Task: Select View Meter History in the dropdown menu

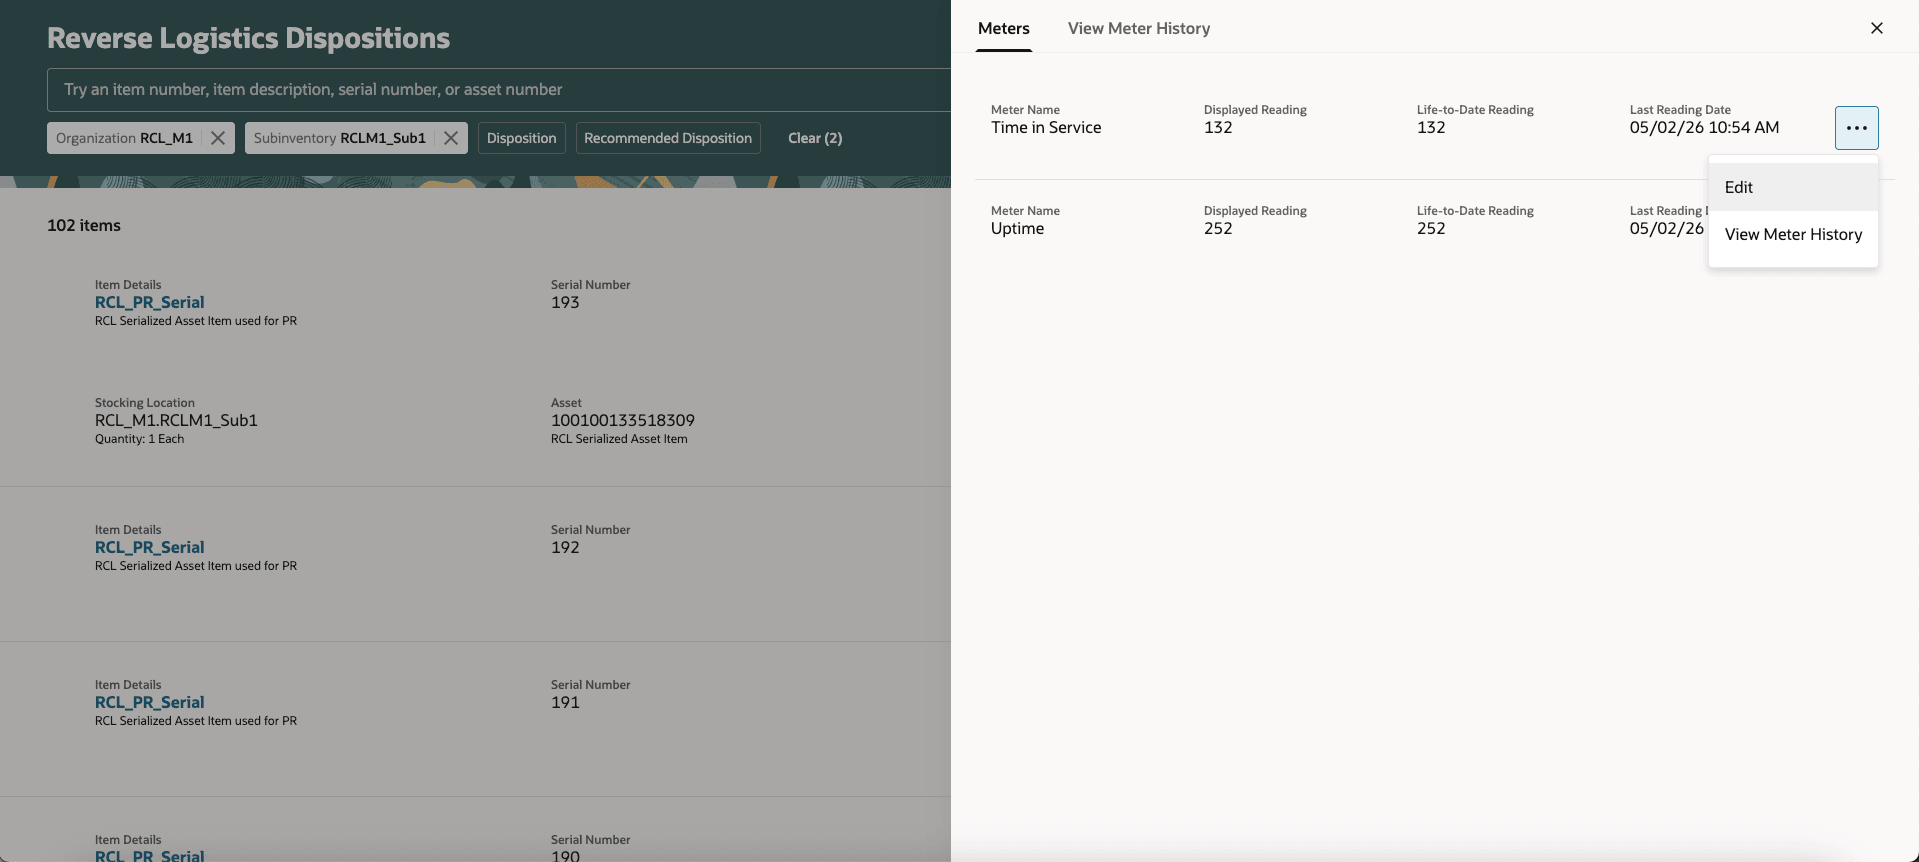Action: click(x=1793, y=234)
